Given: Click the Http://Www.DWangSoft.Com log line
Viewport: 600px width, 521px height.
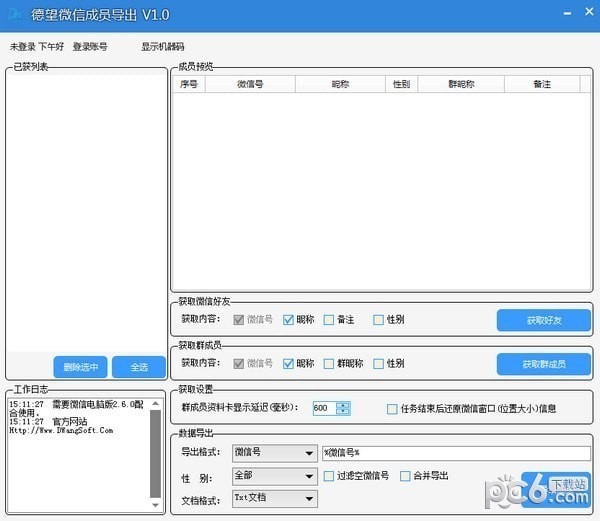Looking at the screenshot, I should [61, 430].
